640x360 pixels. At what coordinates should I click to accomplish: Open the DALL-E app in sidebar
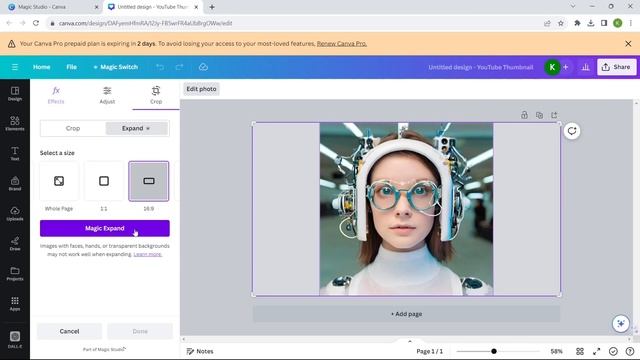click(x=15, y=339)
